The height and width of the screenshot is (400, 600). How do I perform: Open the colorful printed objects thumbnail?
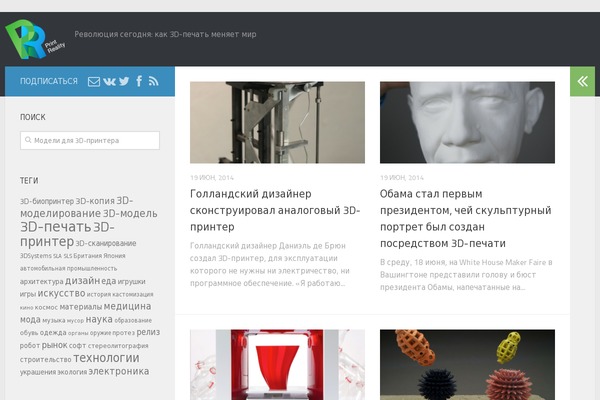pyautogui.click(x=467, y=364)
